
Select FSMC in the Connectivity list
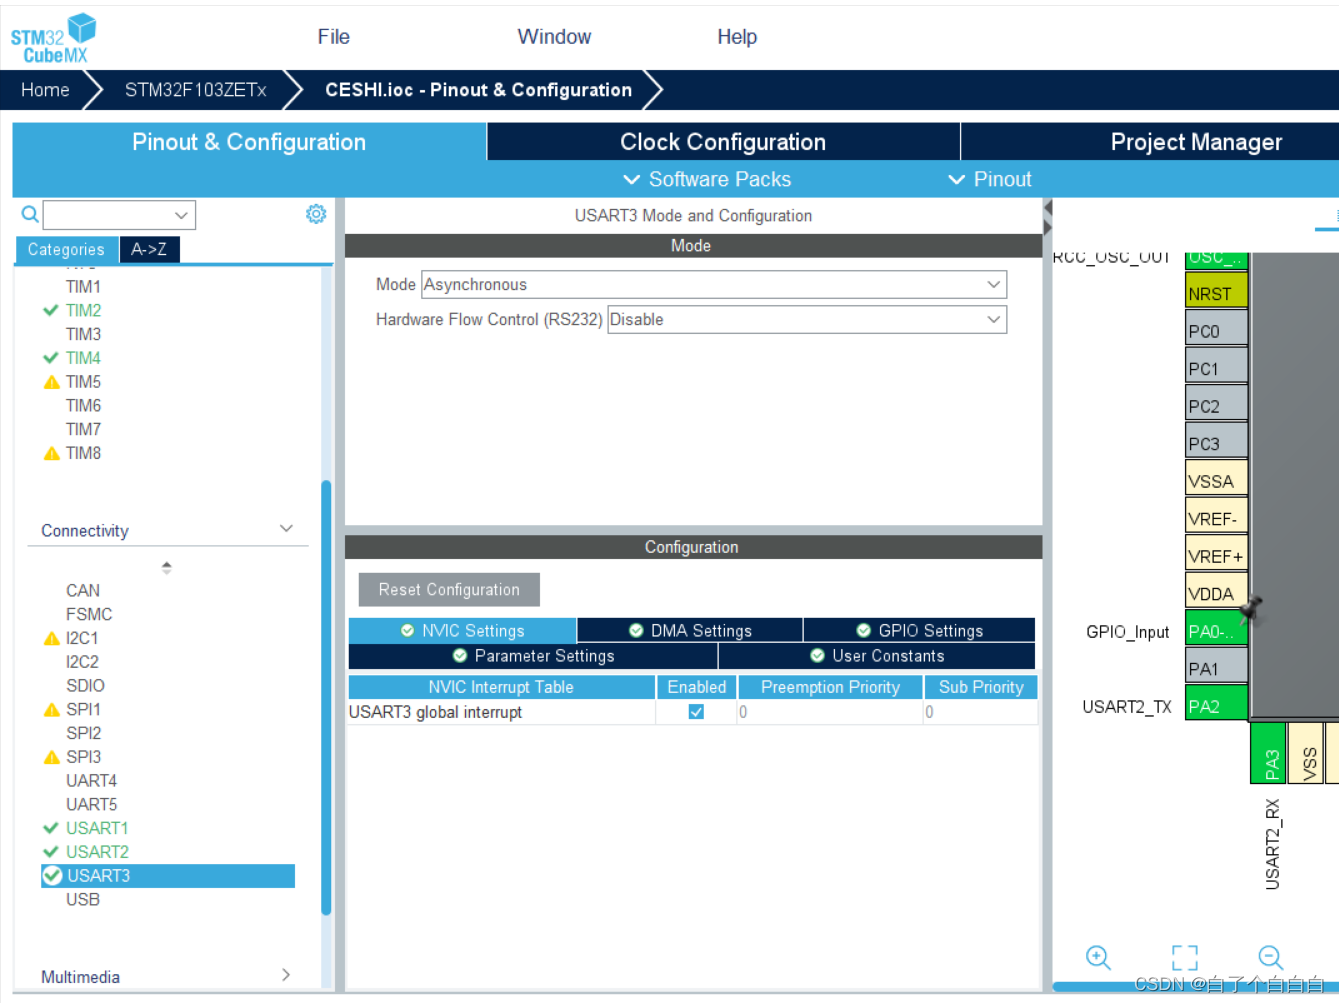click(x=89, y=614)
